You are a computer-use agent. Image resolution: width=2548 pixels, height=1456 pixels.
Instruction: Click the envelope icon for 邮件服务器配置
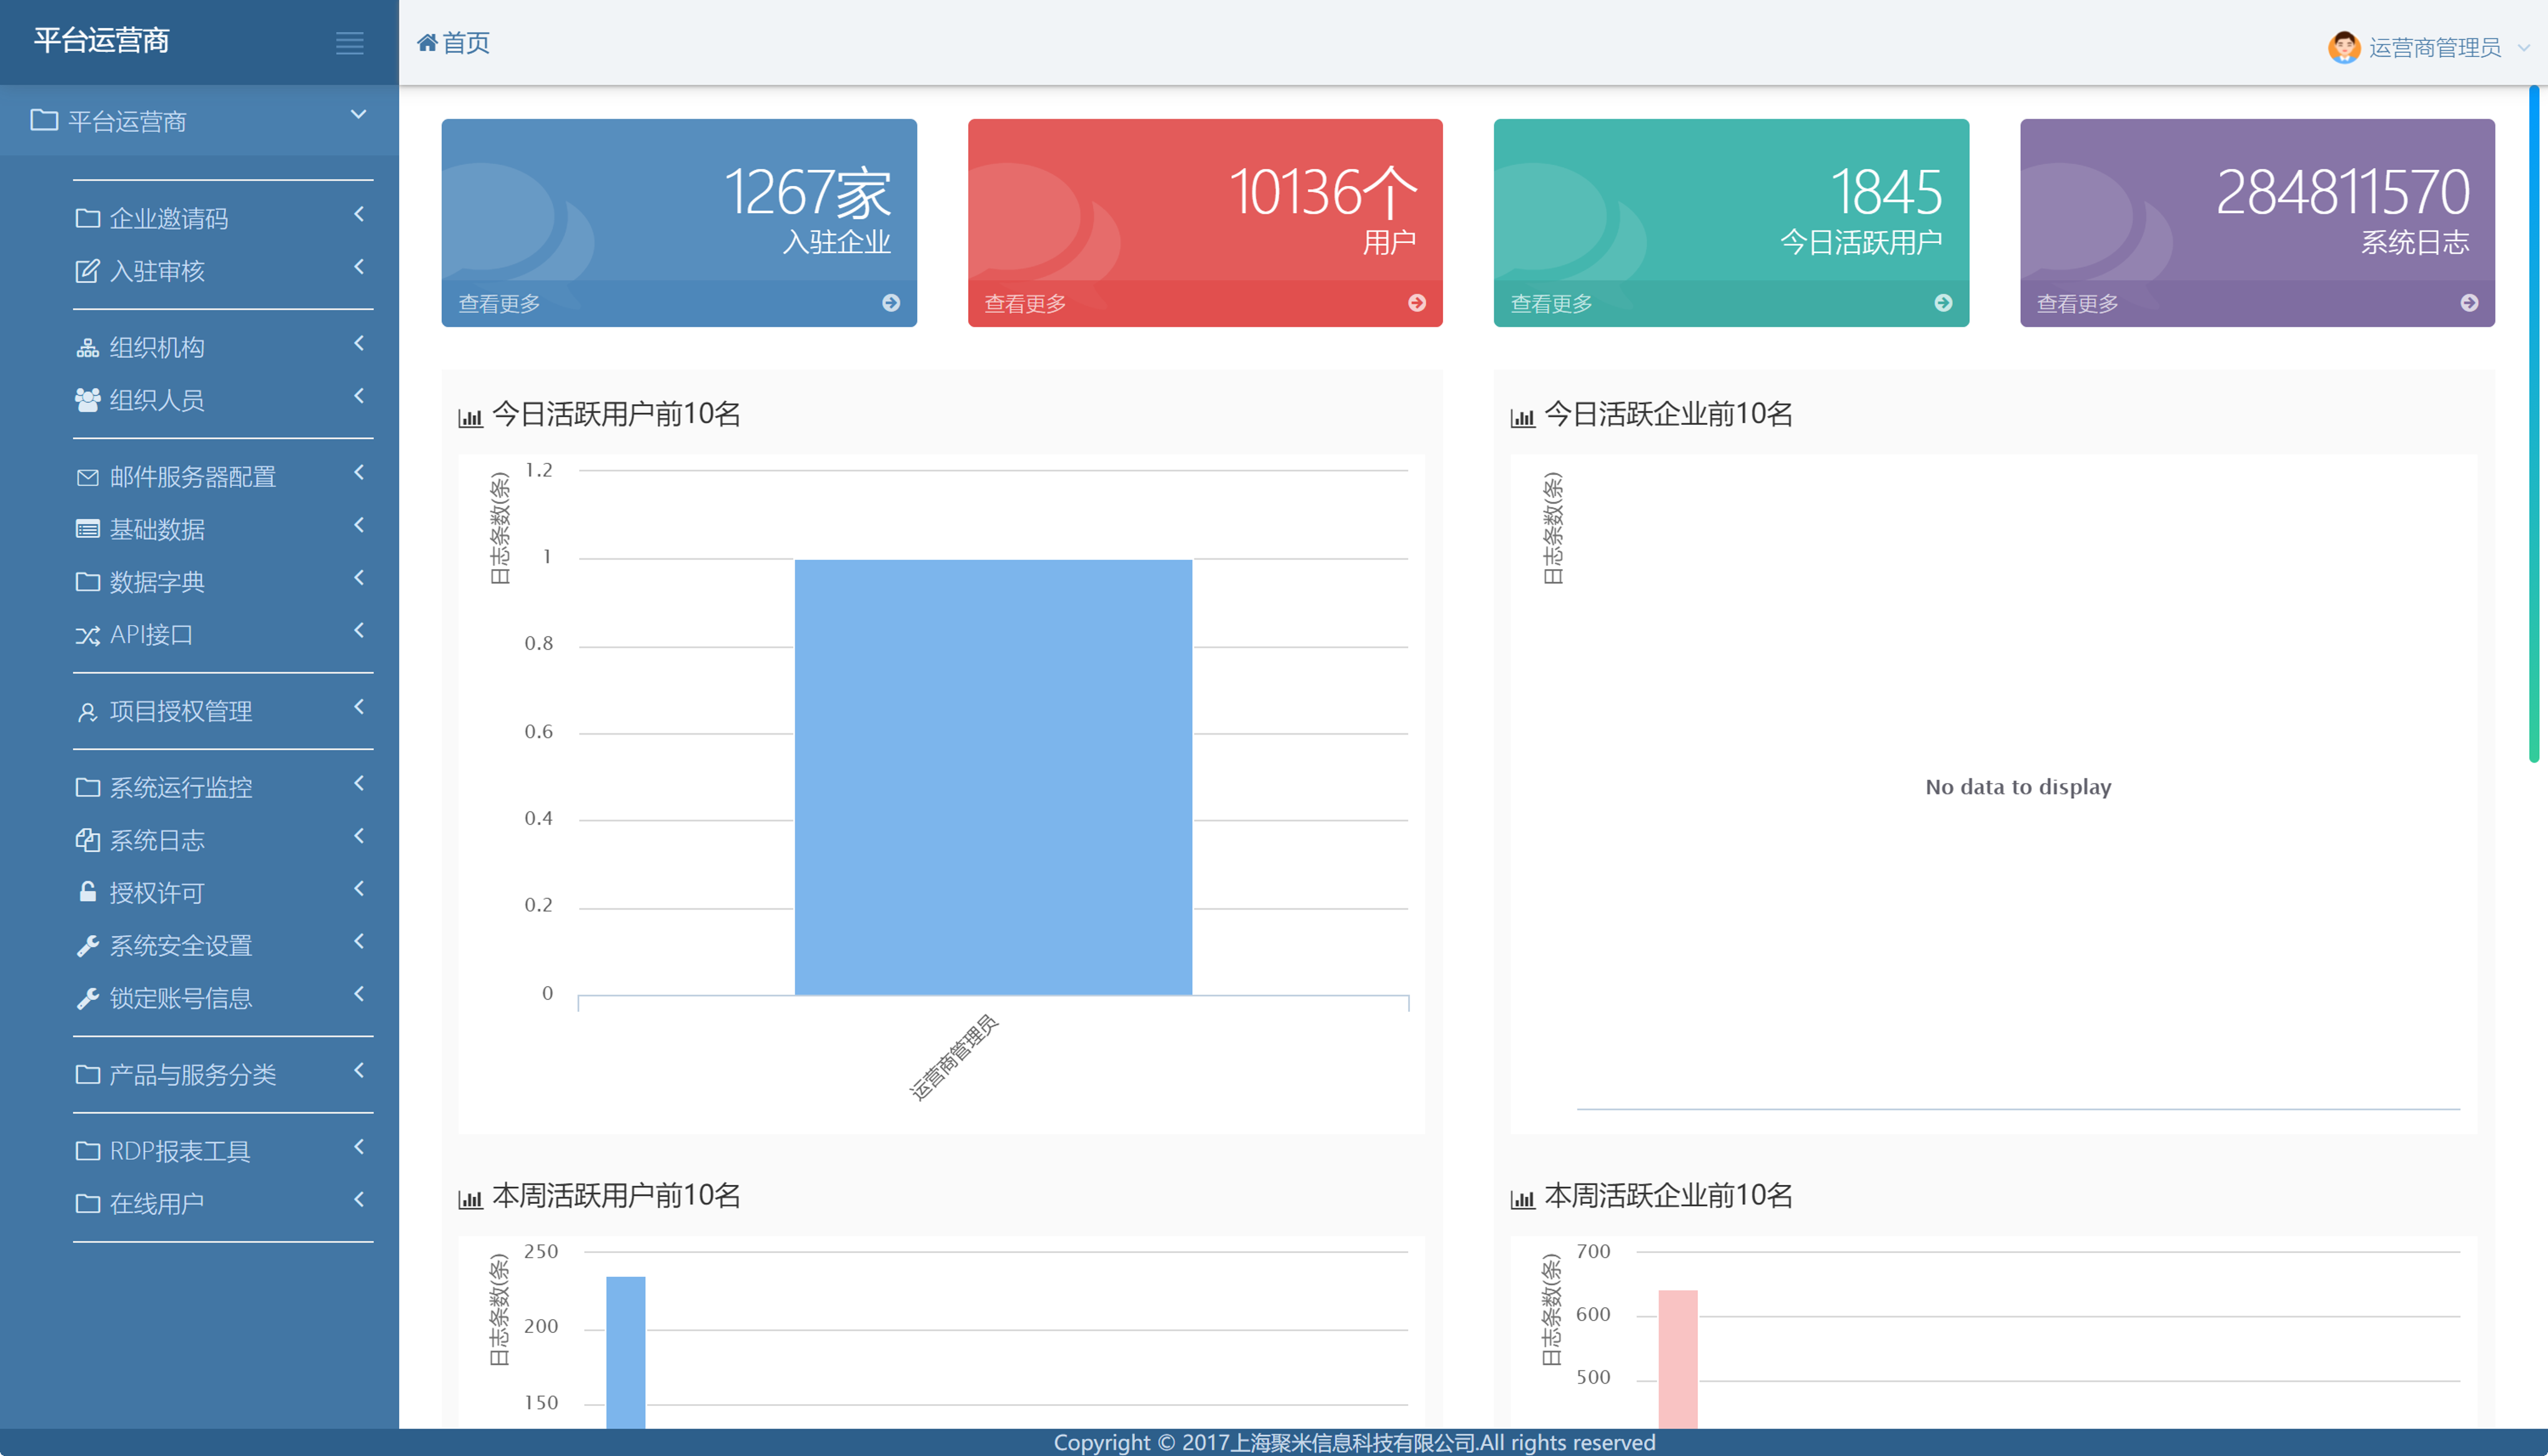[88, 477]
